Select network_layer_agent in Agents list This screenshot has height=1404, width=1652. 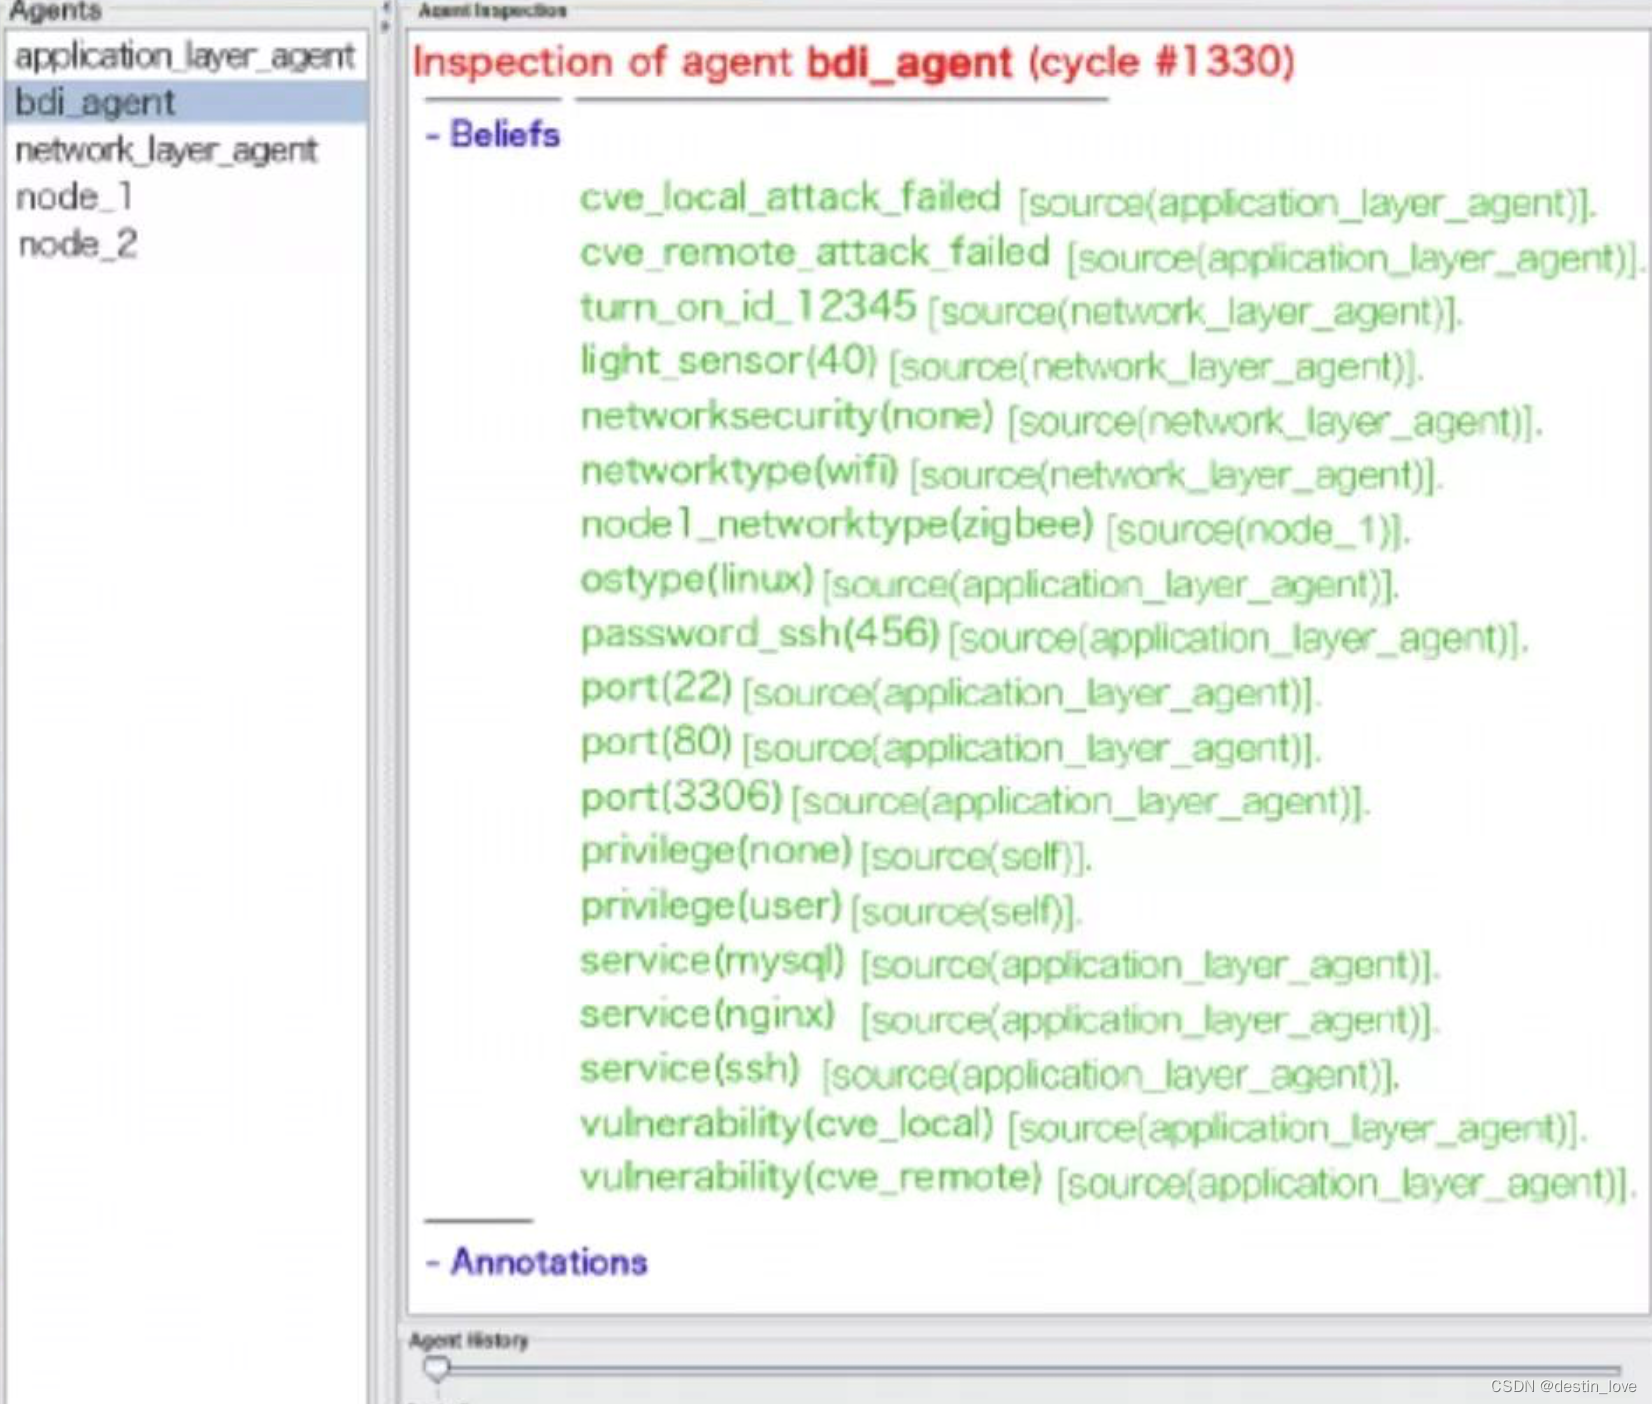coord(185,150)
